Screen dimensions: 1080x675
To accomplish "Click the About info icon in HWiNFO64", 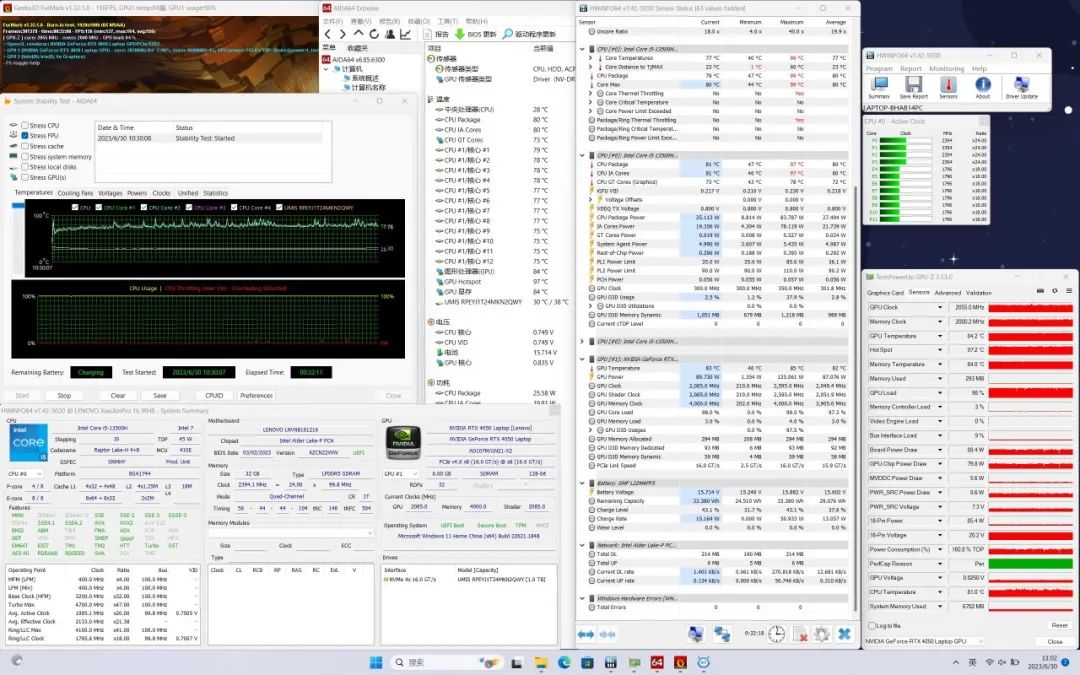I will pyautogui.click(x=982, y=86).
